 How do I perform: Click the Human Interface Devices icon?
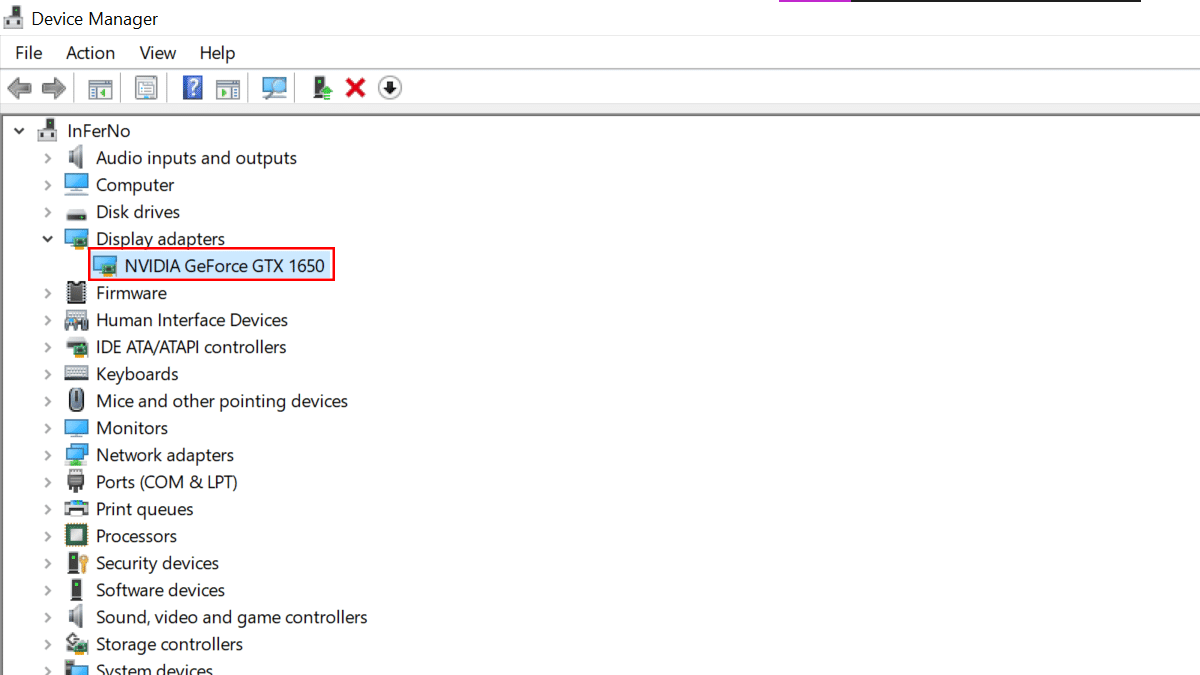[76, 320]
